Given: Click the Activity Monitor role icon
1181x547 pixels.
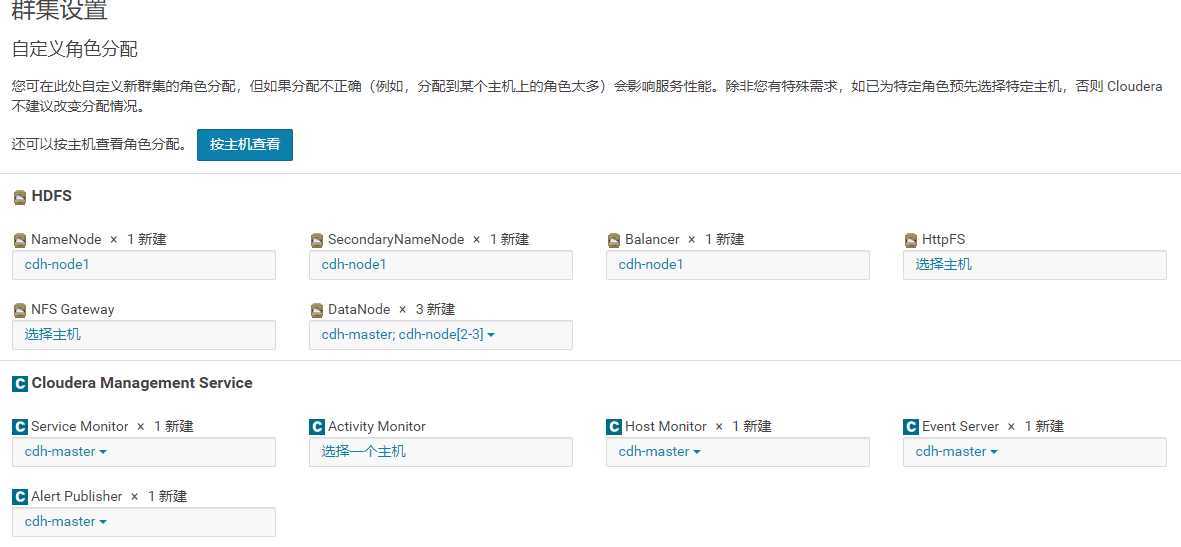Looking at the screenshot, I should click(x=317, y=427).
